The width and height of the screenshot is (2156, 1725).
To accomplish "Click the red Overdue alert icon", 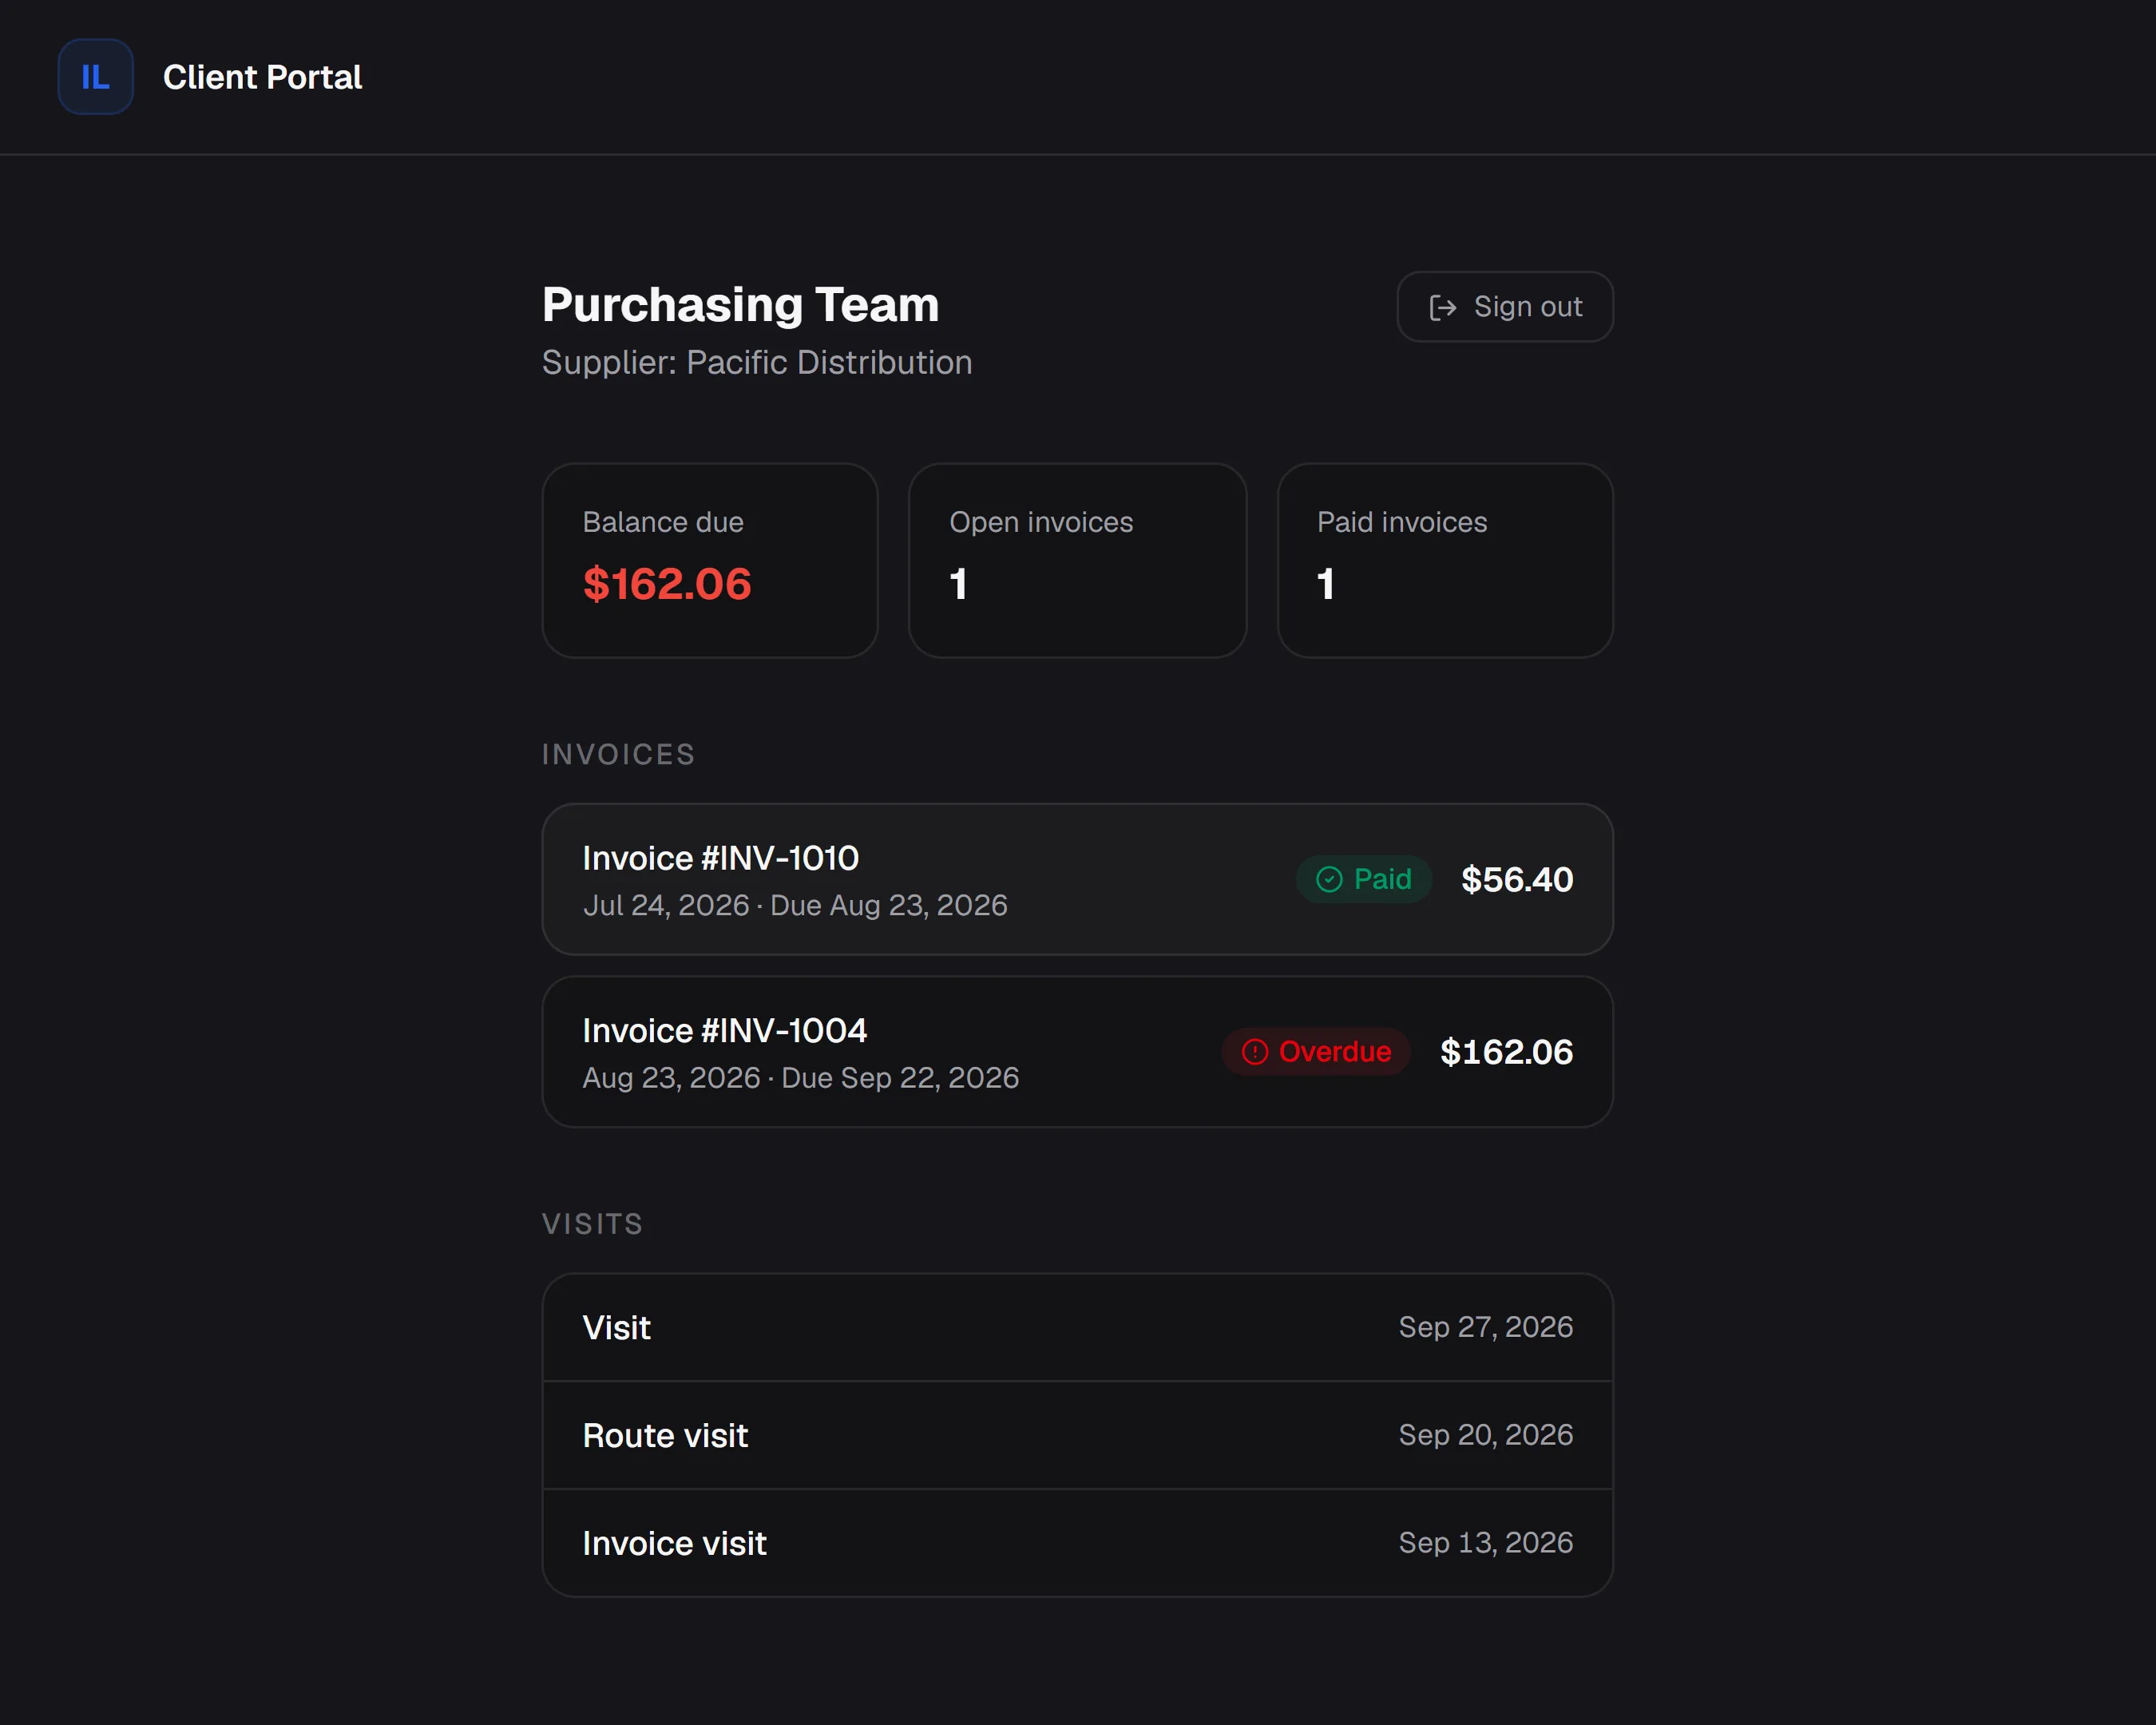I will (x=1254, y=1052).
